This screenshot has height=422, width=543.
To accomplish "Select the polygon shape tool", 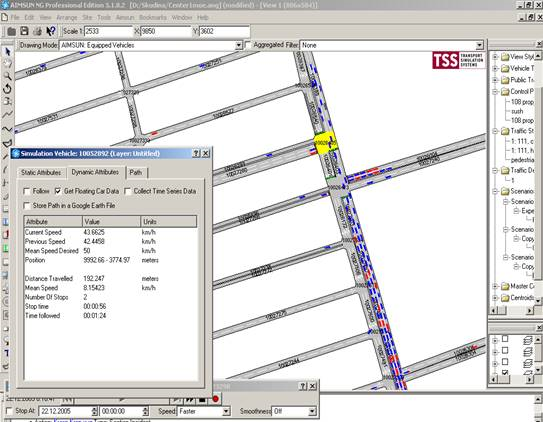I will (7, 143).
